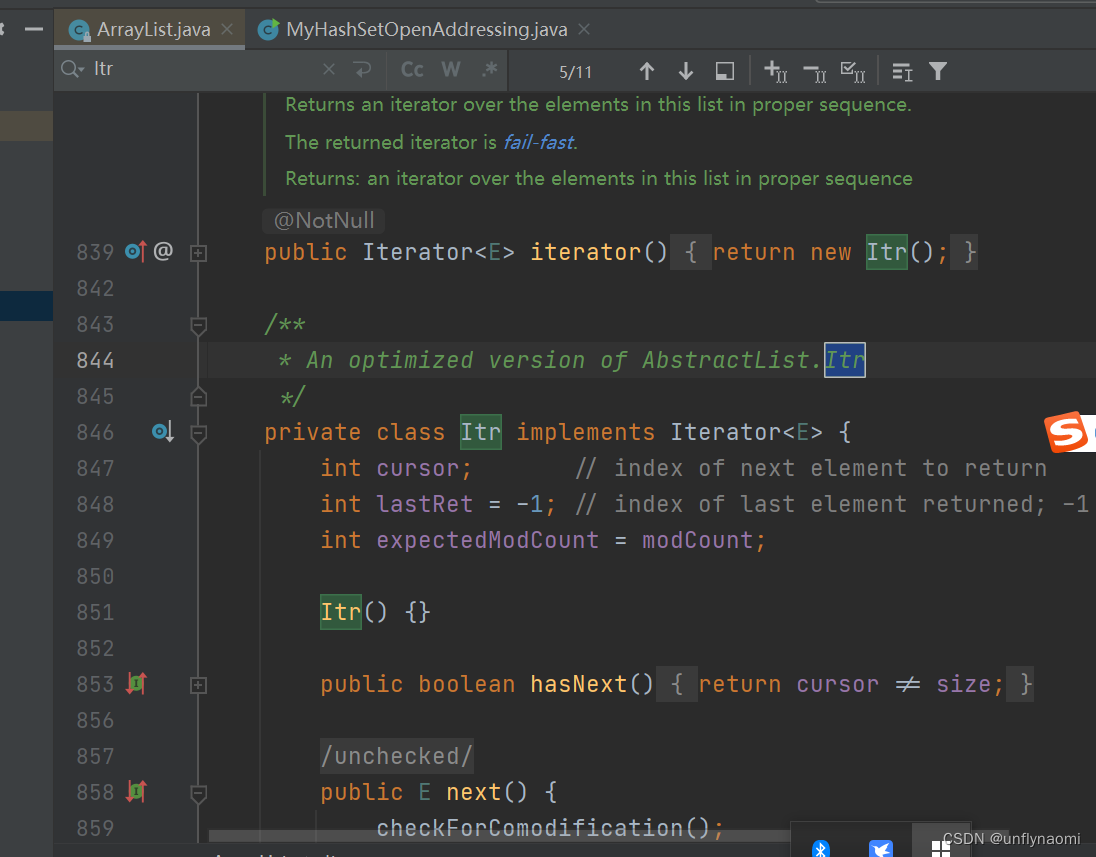The image size is (1096, 857).
Task: Add selection for next occurrence
Action: tap(775, 71)
